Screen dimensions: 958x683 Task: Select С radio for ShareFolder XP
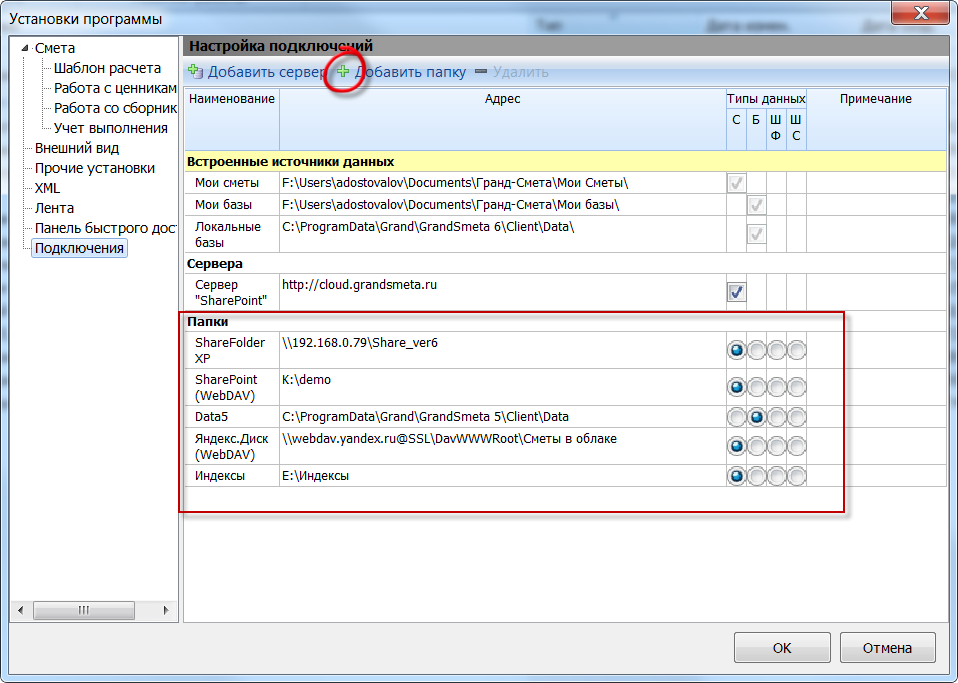[736, 350]
